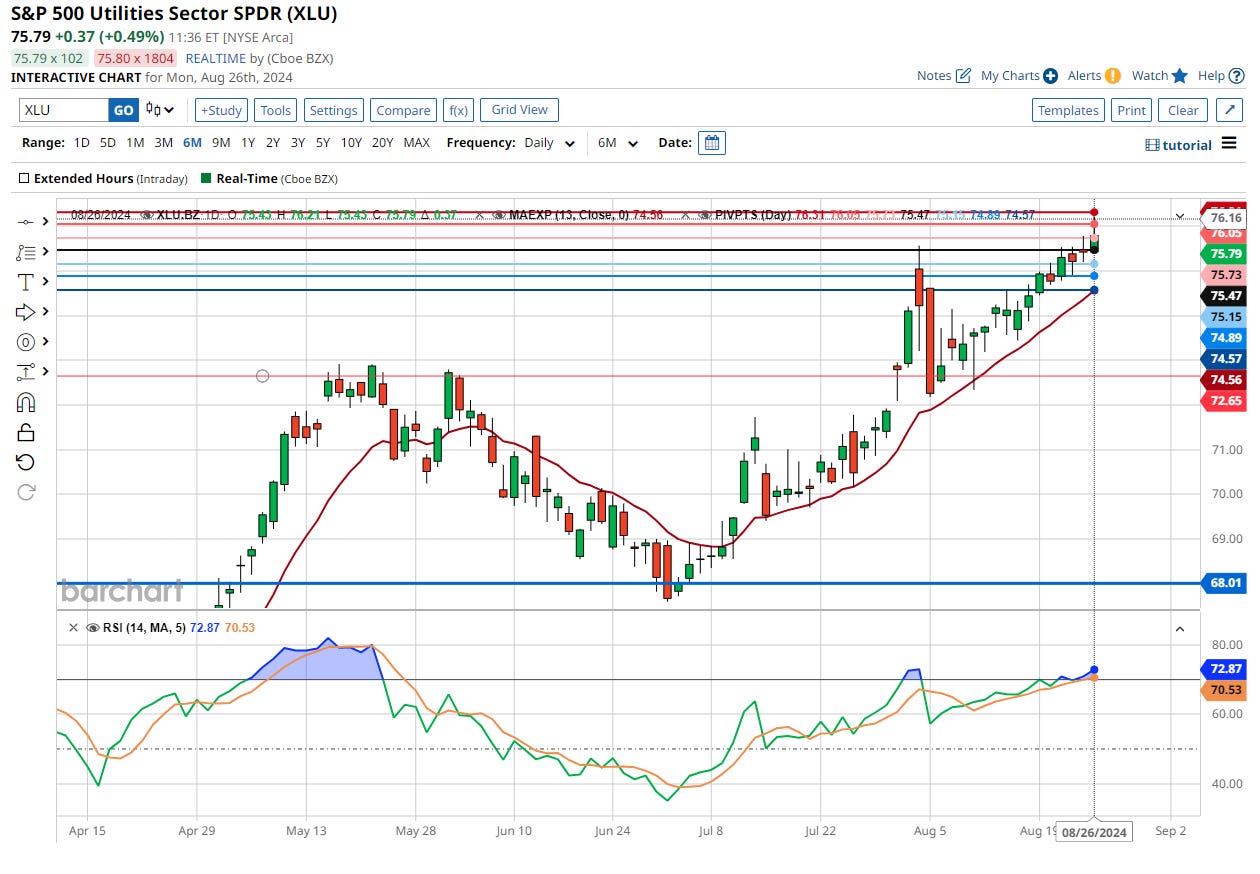Toggle Extended Hours checkbox
The image size is (1260, 874).
[24, 179]
